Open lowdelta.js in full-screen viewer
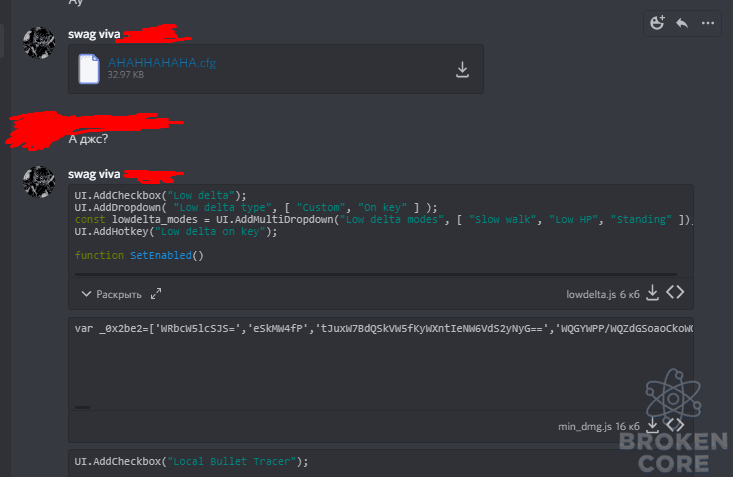 point(156,294)
